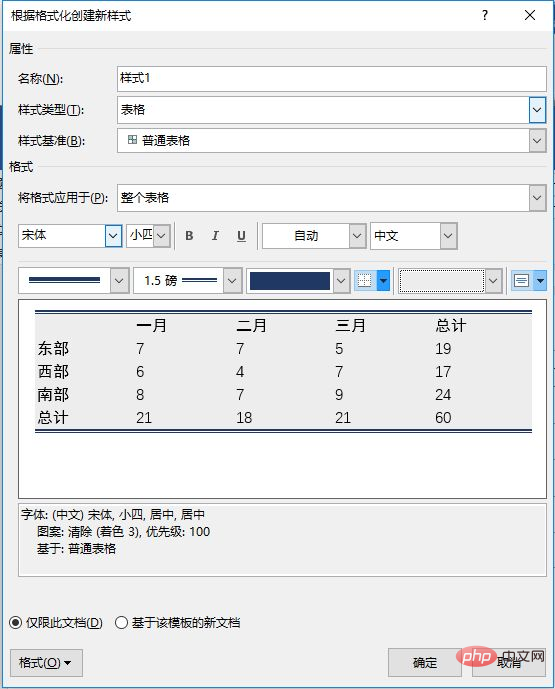Open the shading color dropdown
The width and height of the screenshot is (555, 689).
493,280
